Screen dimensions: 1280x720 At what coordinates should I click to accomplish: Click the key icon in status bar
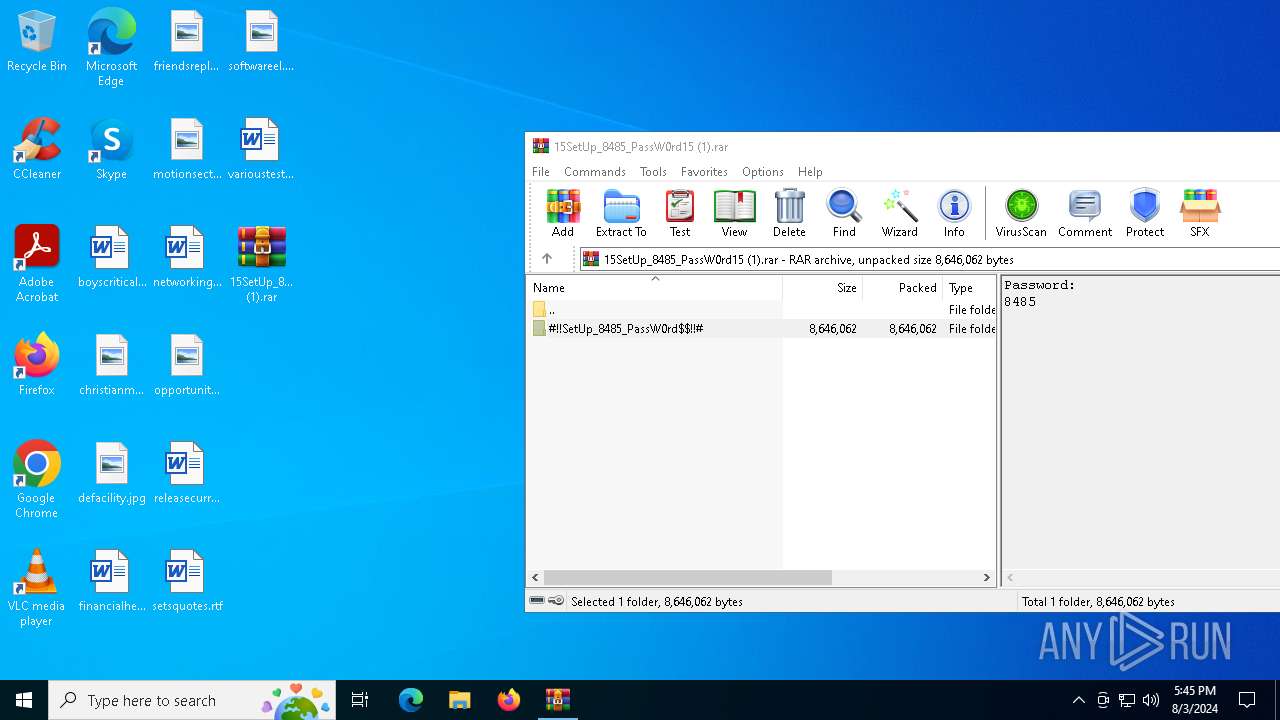556,601
